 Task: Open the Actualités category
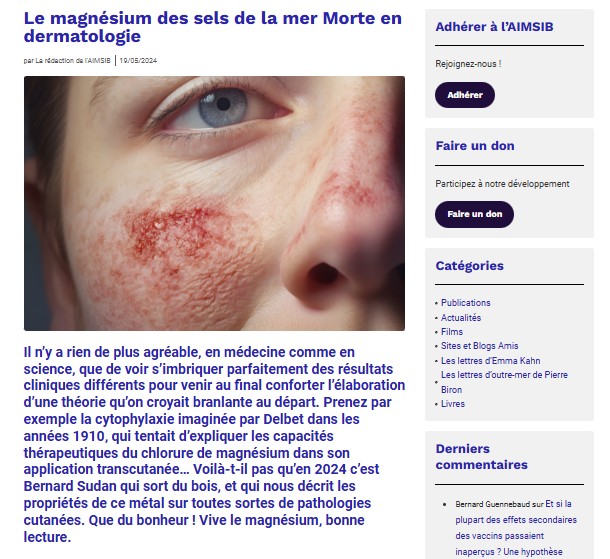[461, 318]
